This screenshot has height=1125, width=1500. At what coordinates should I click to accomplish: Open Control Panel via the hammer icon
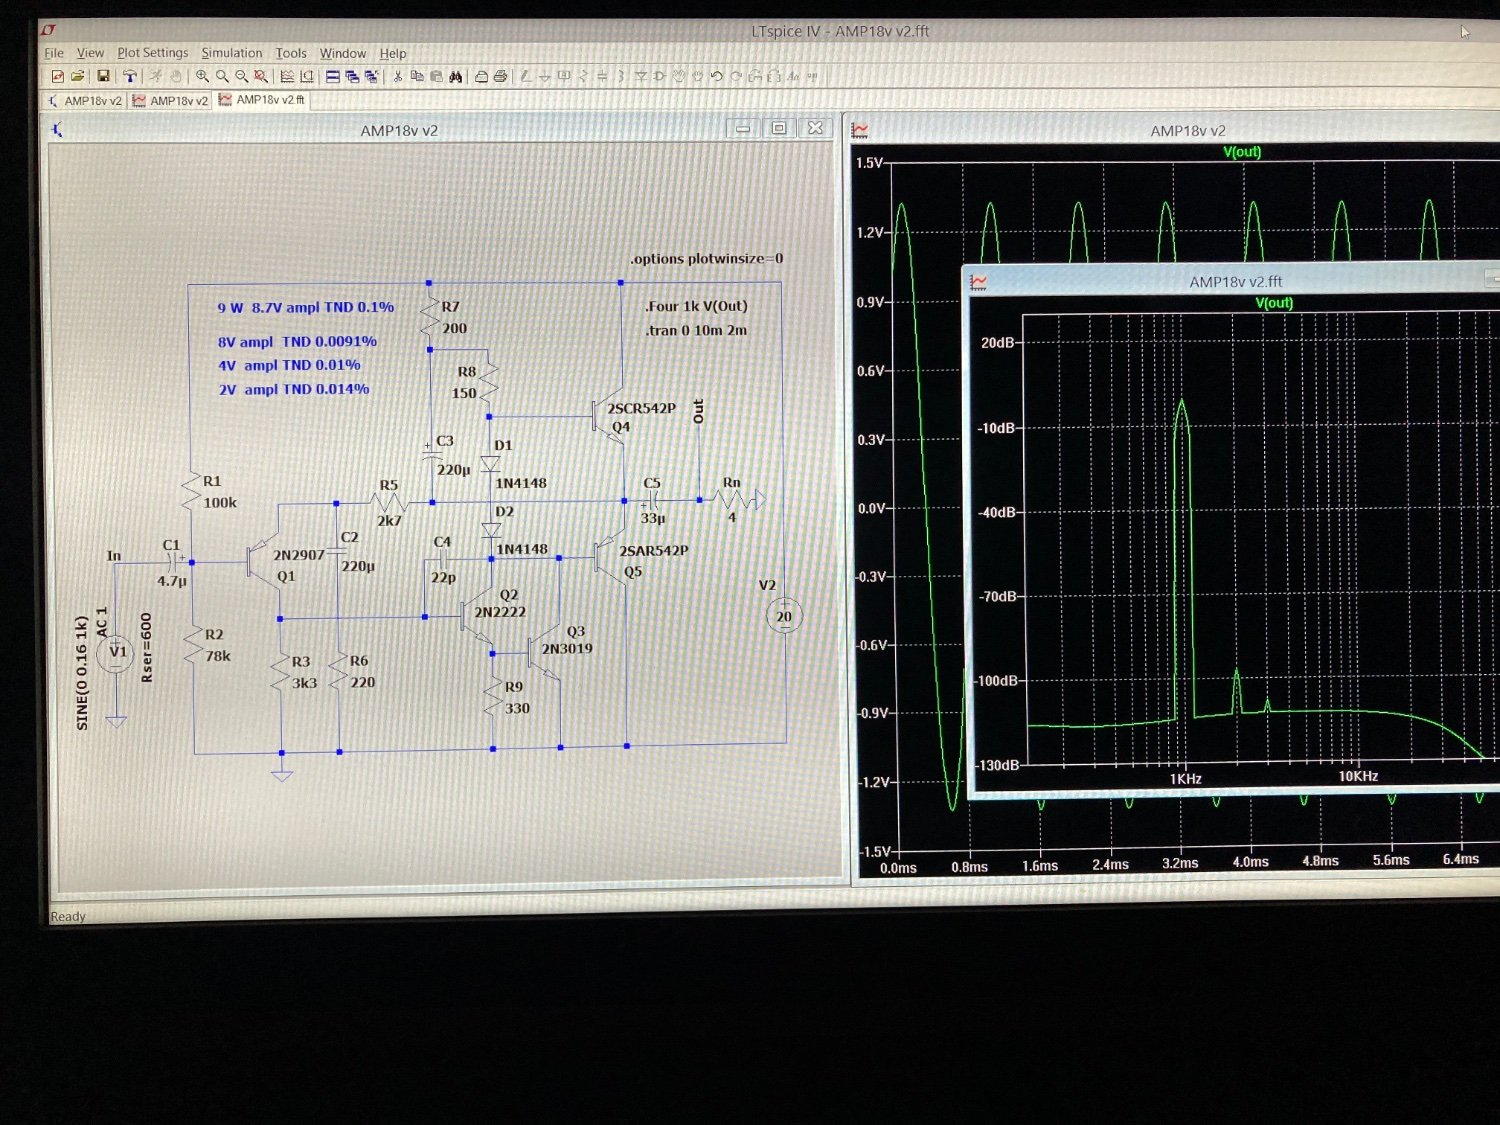point(129,76)
